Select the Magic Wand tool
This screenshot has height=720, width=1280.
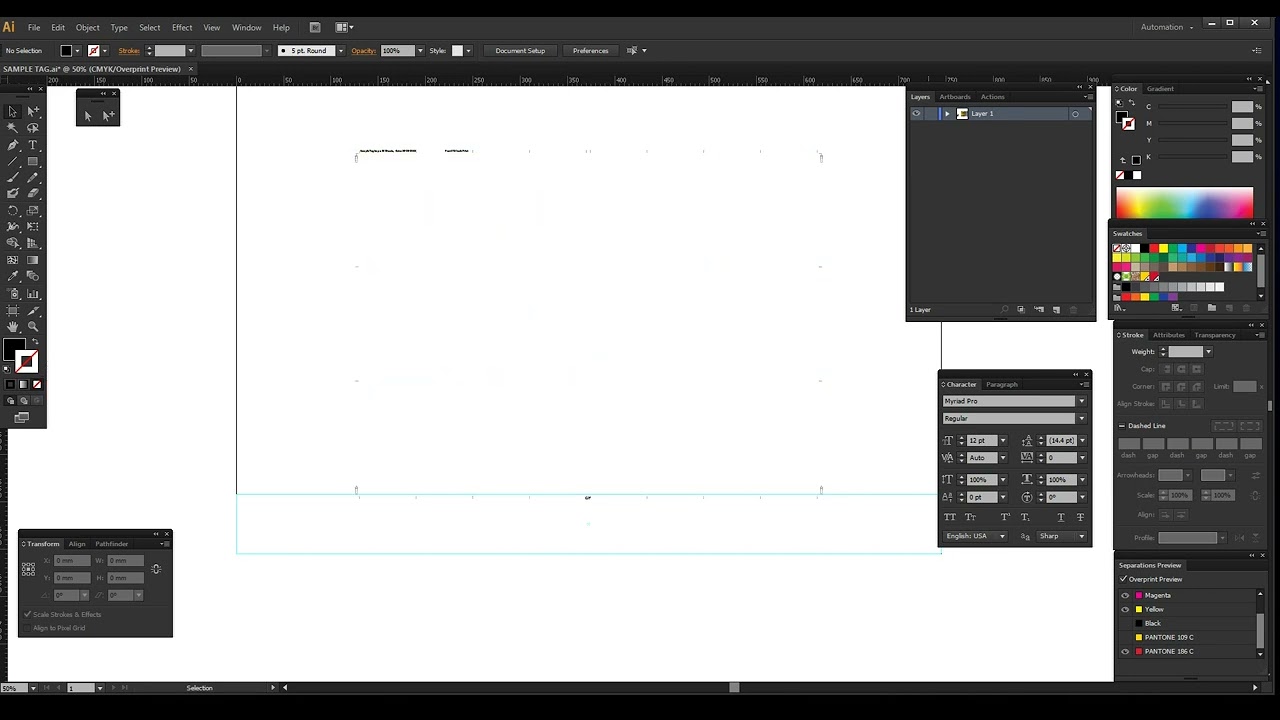(x=13, y=128)
